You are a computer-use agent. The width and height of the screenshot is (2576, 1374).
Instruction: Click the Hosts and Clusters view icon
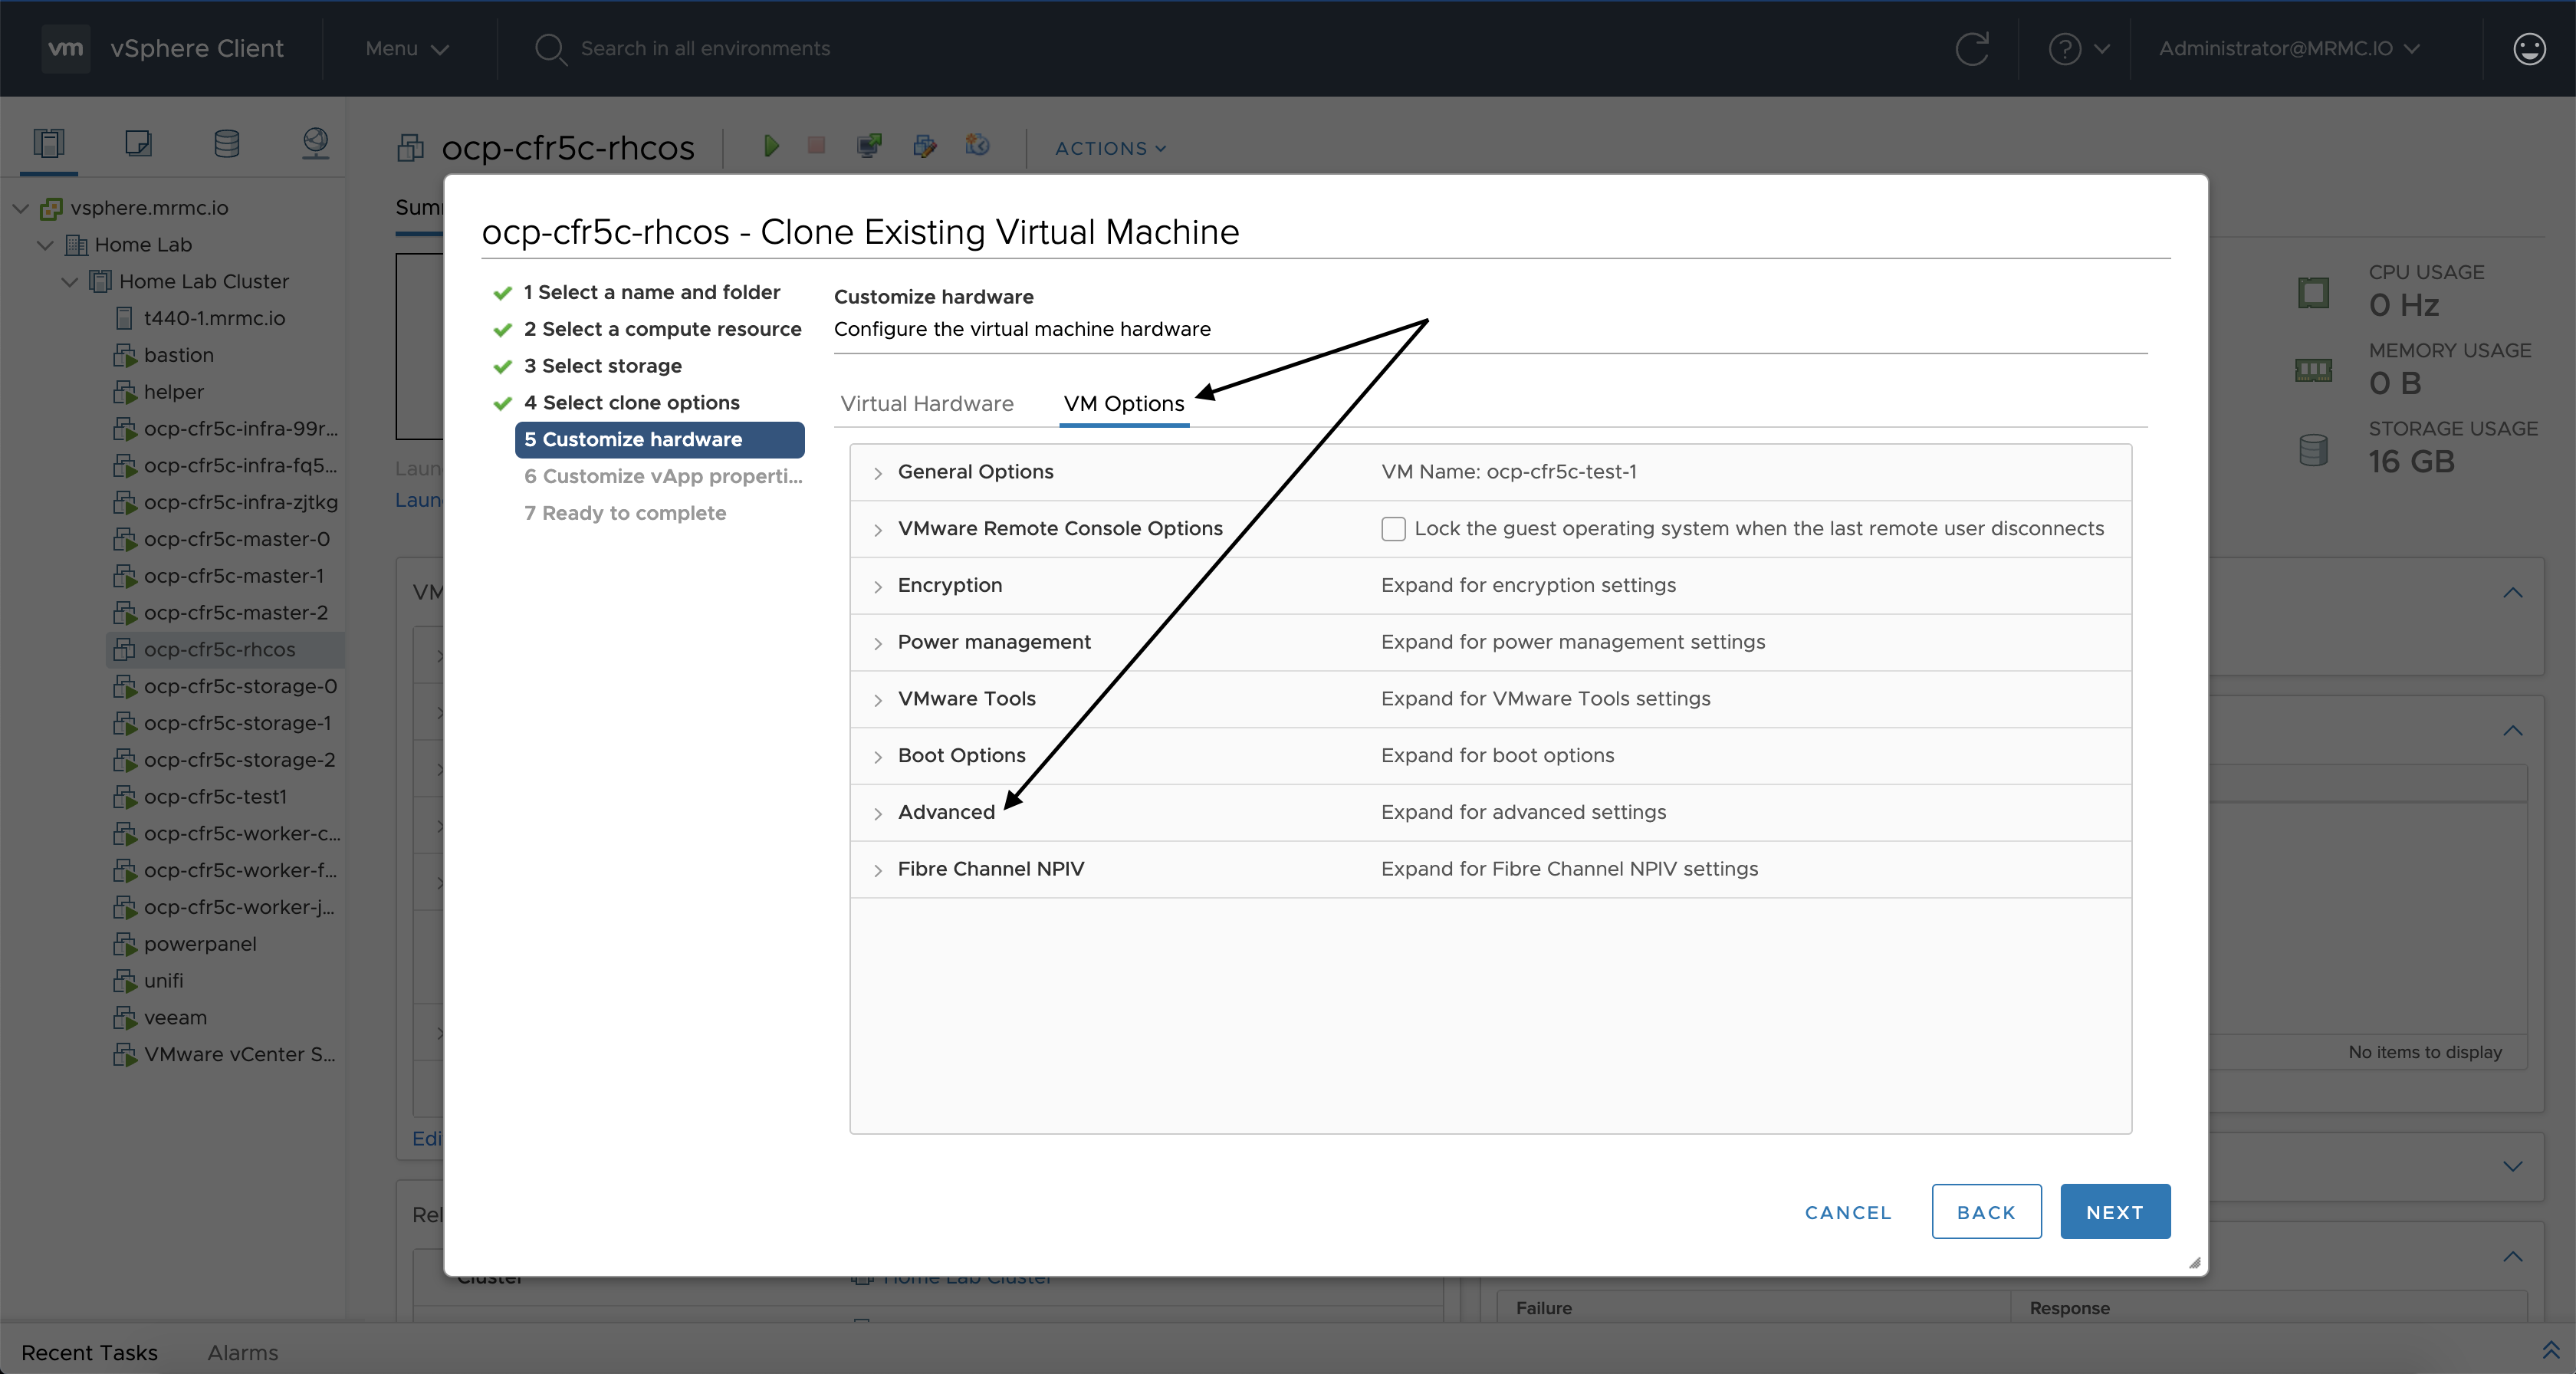click(x=49, y=143)
